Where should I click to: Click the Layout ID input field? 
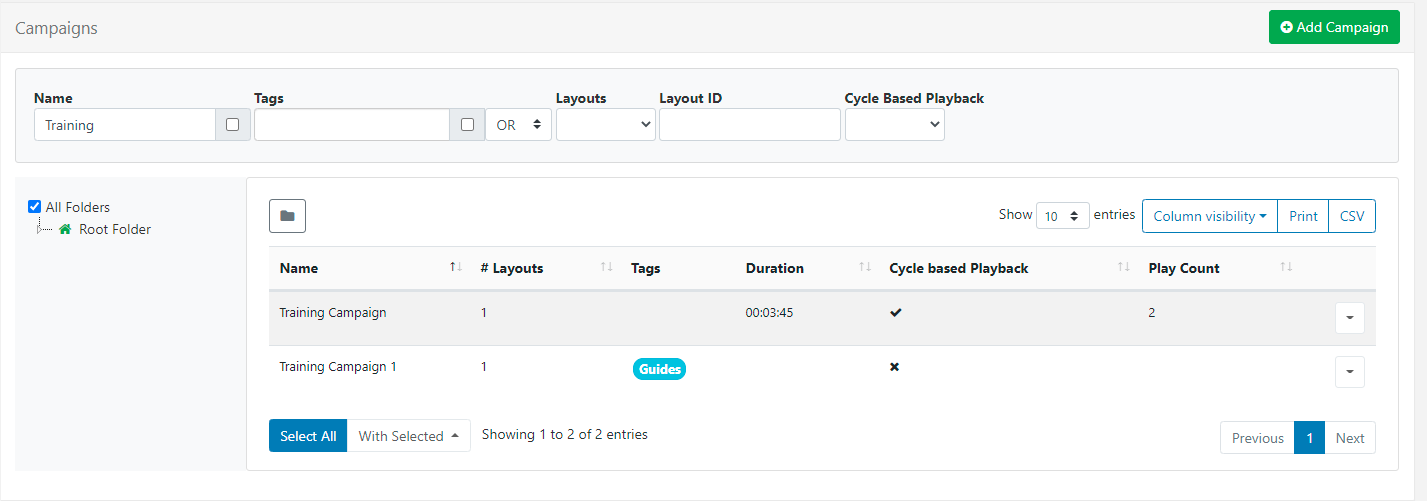(749, 125)
